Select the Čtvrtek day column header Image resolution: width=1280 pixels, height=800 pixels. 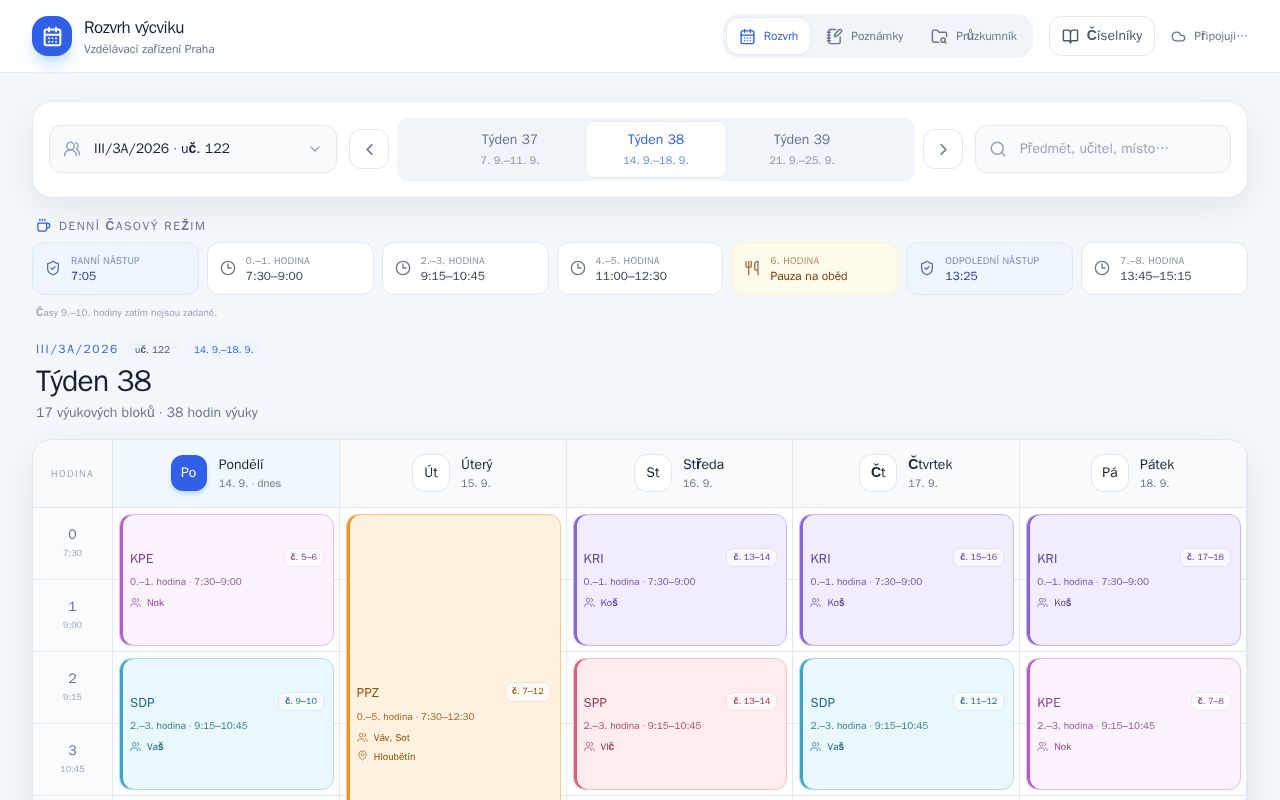point(906,473)
